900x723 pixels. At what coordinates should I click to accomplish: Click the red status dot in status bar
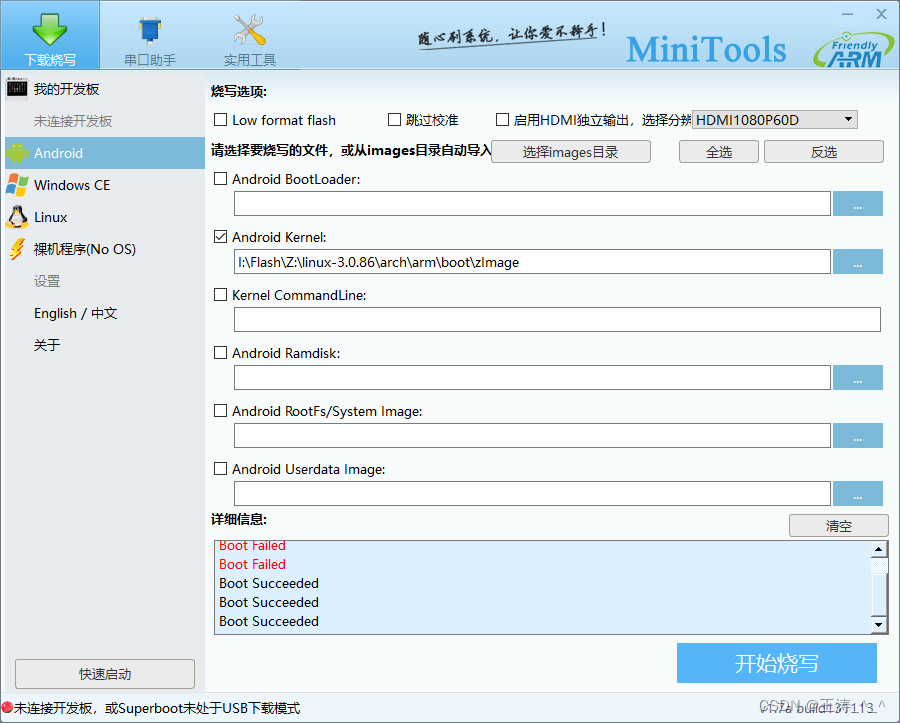tap(7, 708)
